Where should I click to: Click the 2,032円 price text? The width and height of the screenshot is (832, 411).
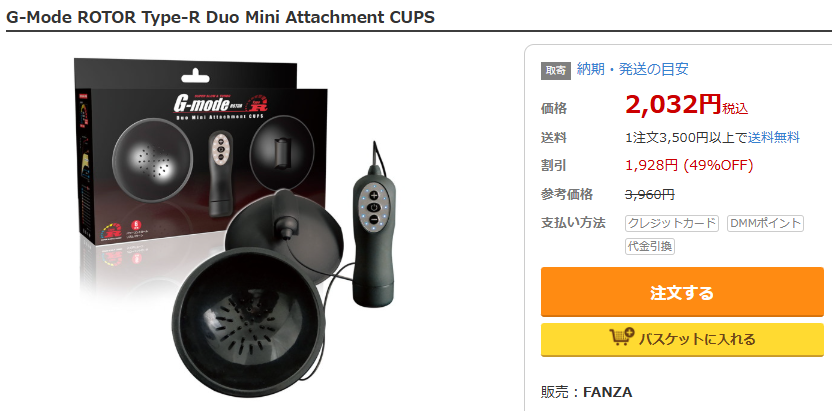(673, 104)
